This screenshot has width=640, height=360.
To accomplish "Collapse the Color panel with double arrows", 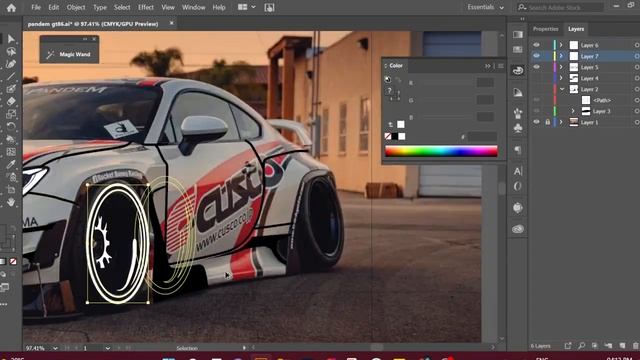I will click(x=488, y=66).
